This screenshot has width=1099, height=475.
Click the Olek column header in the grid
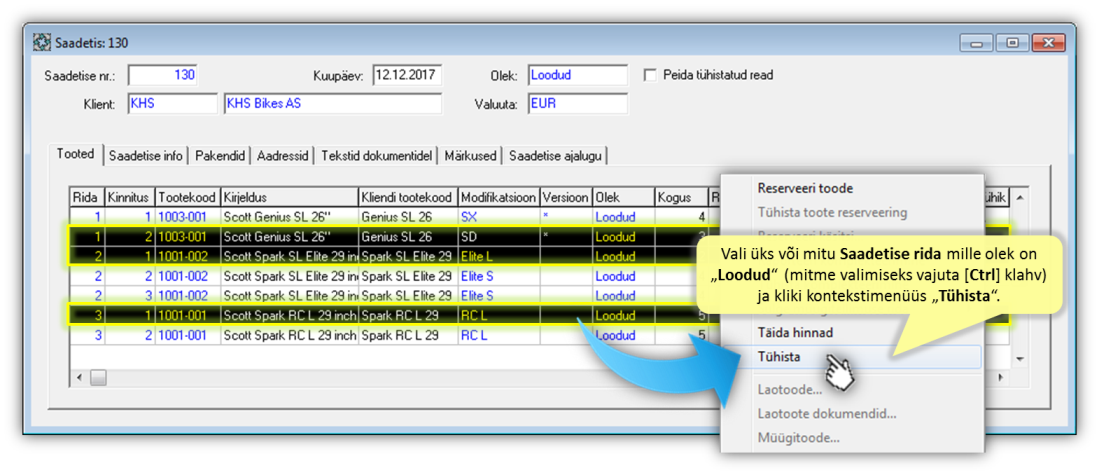(x=624, y=198)
